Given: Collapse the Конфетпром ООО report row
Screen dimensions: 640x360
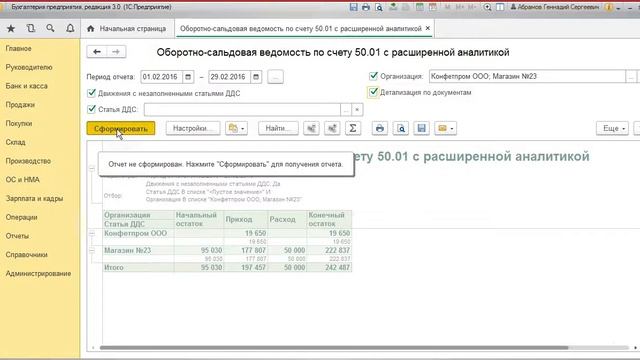Looking at the screenshot, I should pos(92,233).
